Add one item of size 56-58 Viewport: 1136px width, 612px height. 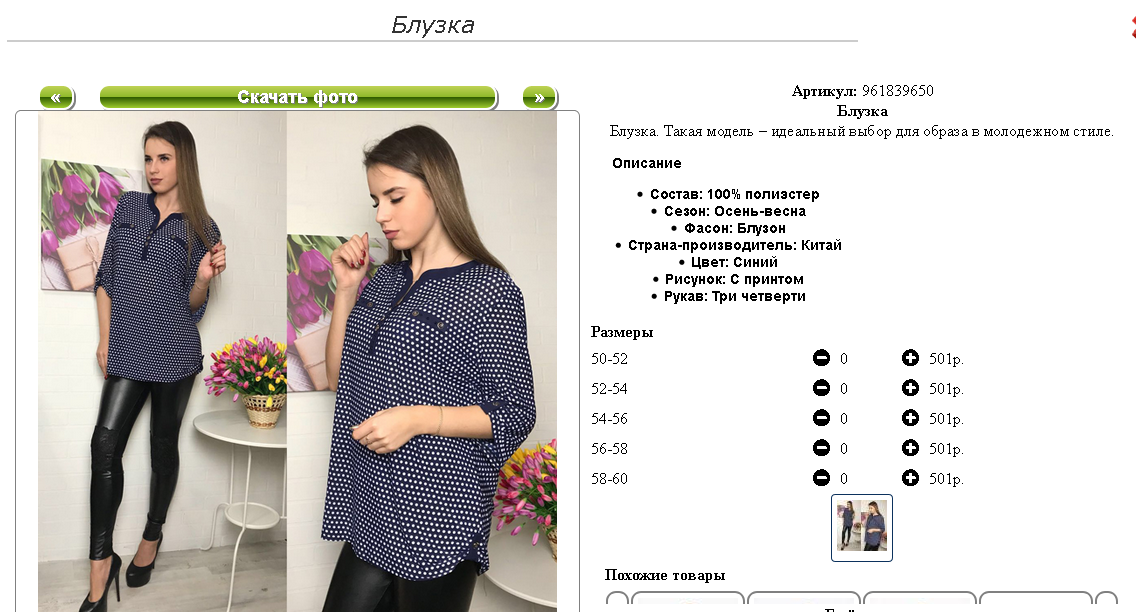910,448
